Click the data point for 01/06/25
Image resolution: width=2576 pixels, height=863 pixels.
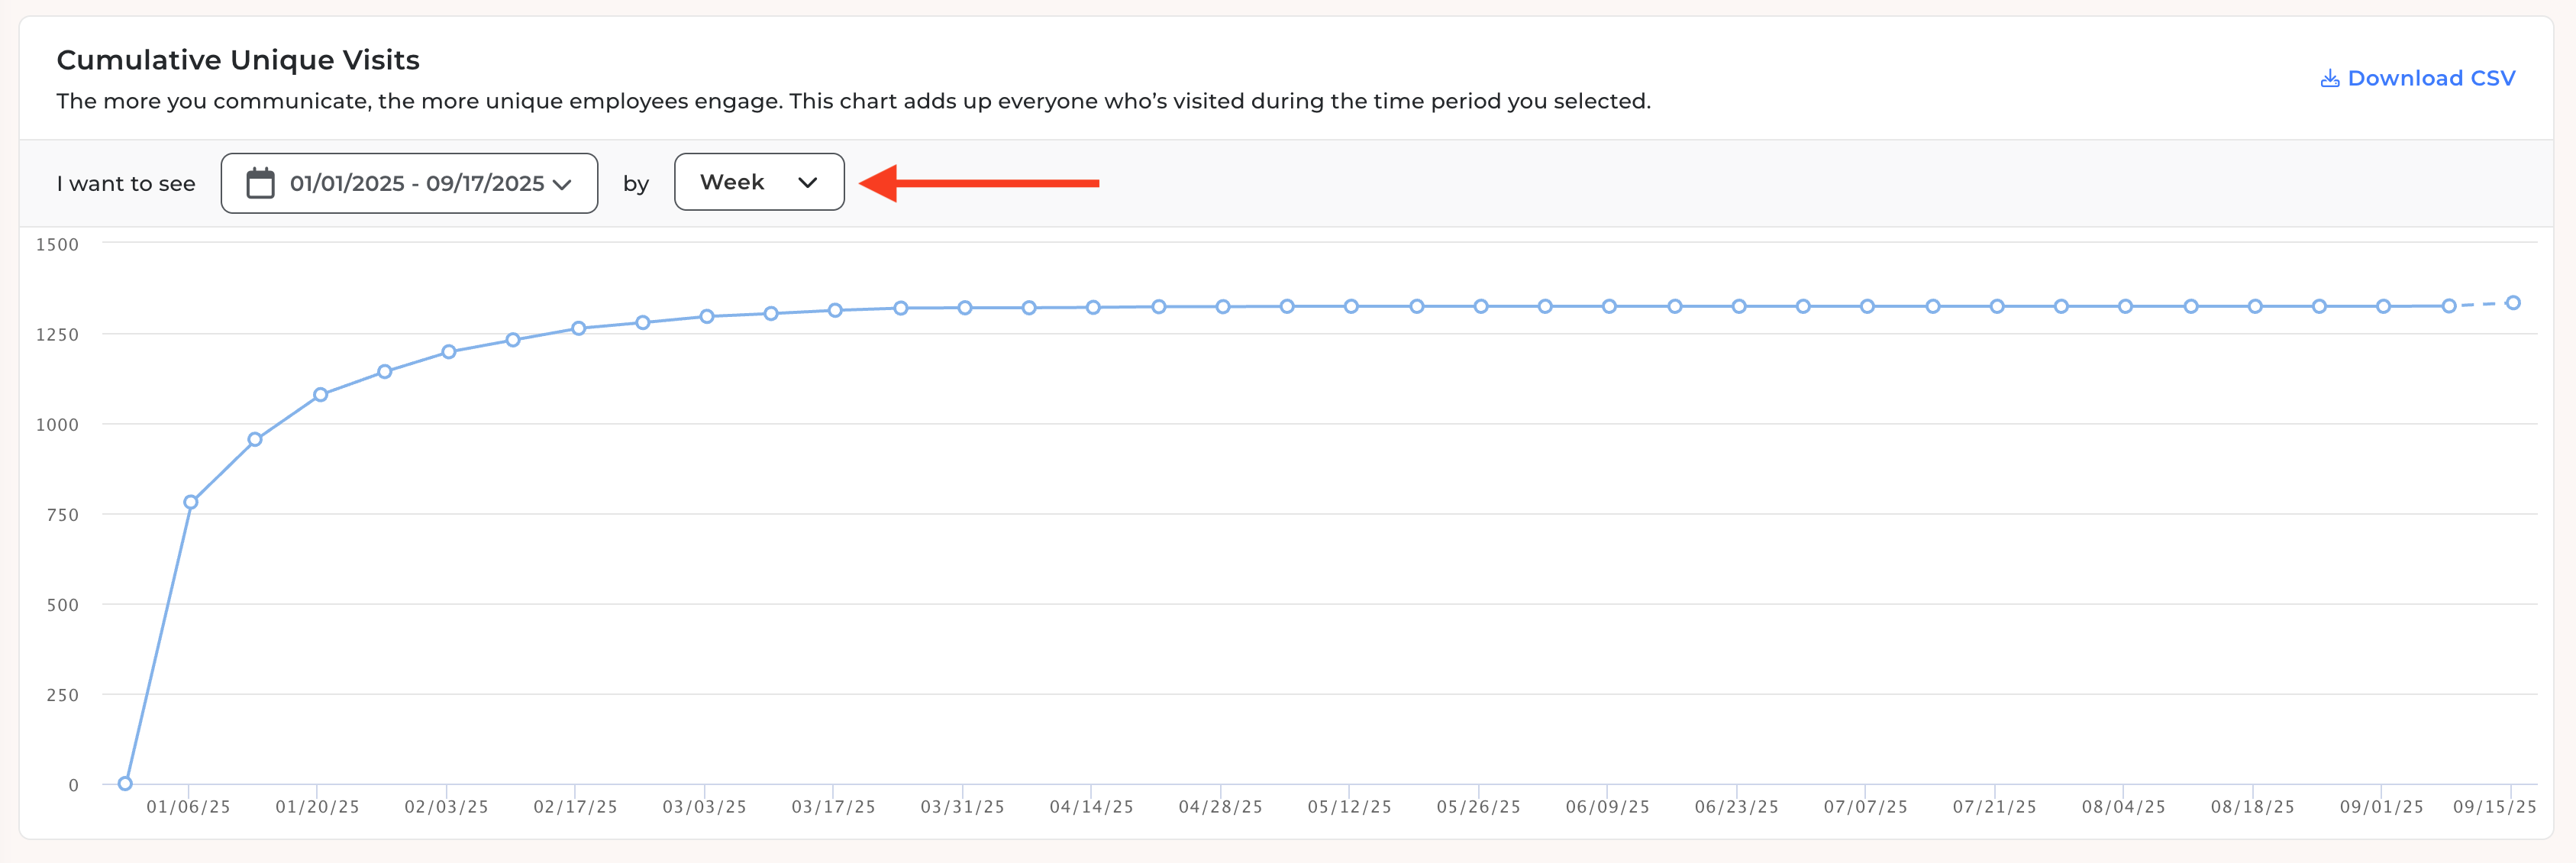[x=190, y=502]
